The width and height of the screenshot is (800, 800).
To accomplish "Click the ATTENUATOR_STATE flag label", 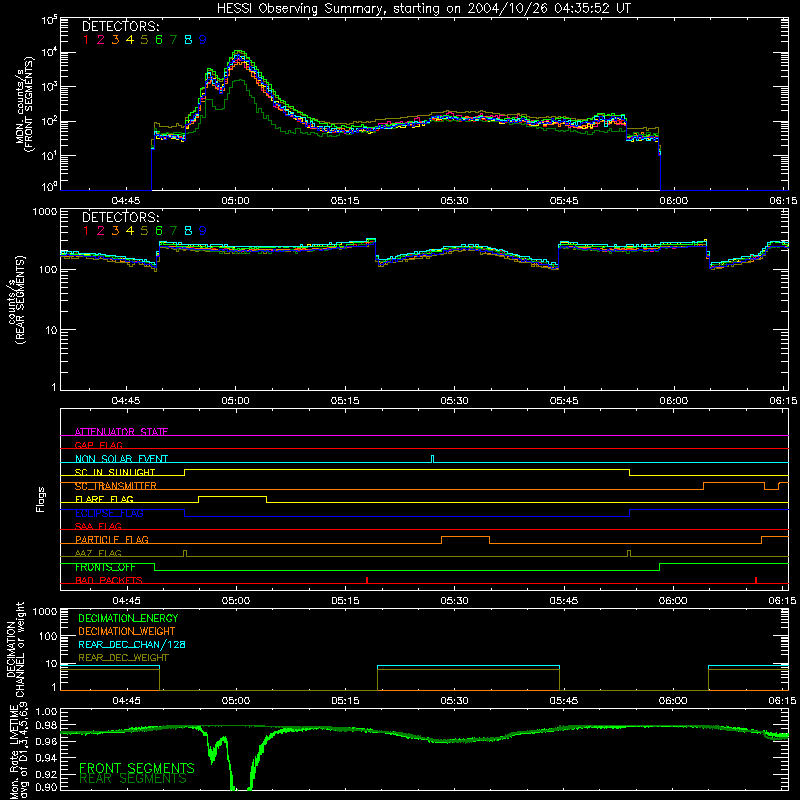I will pos(121,432).
